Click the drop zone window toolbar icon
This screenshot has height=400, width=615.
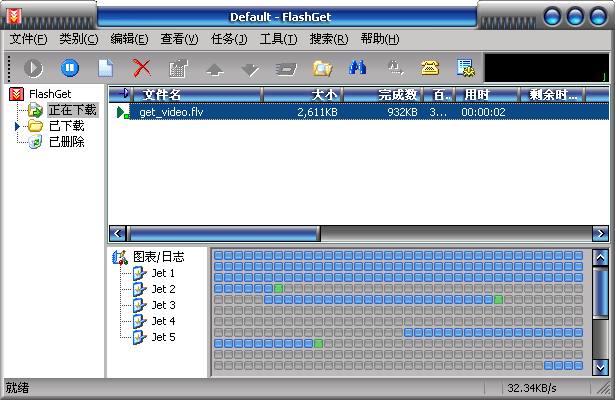[x=286, y=69]
